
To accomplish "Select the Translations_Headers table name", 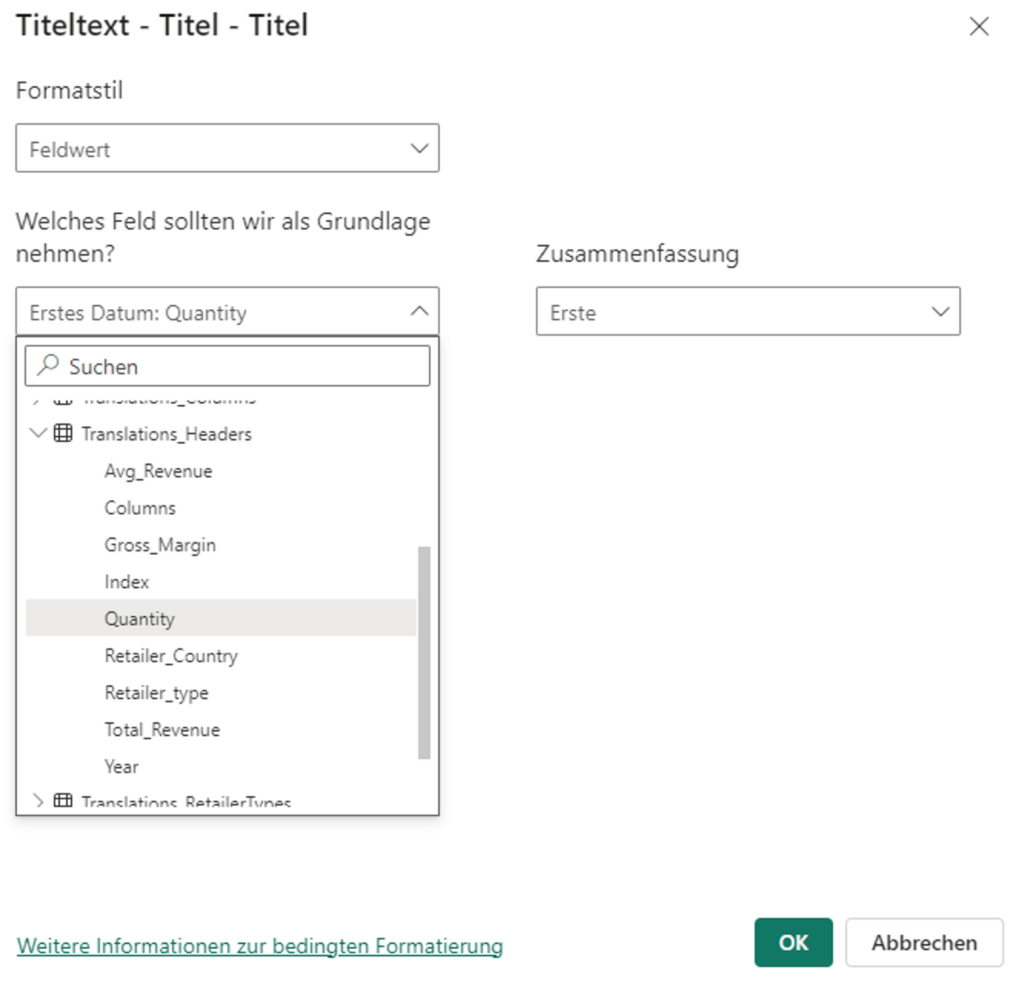I will pos(167,434).
